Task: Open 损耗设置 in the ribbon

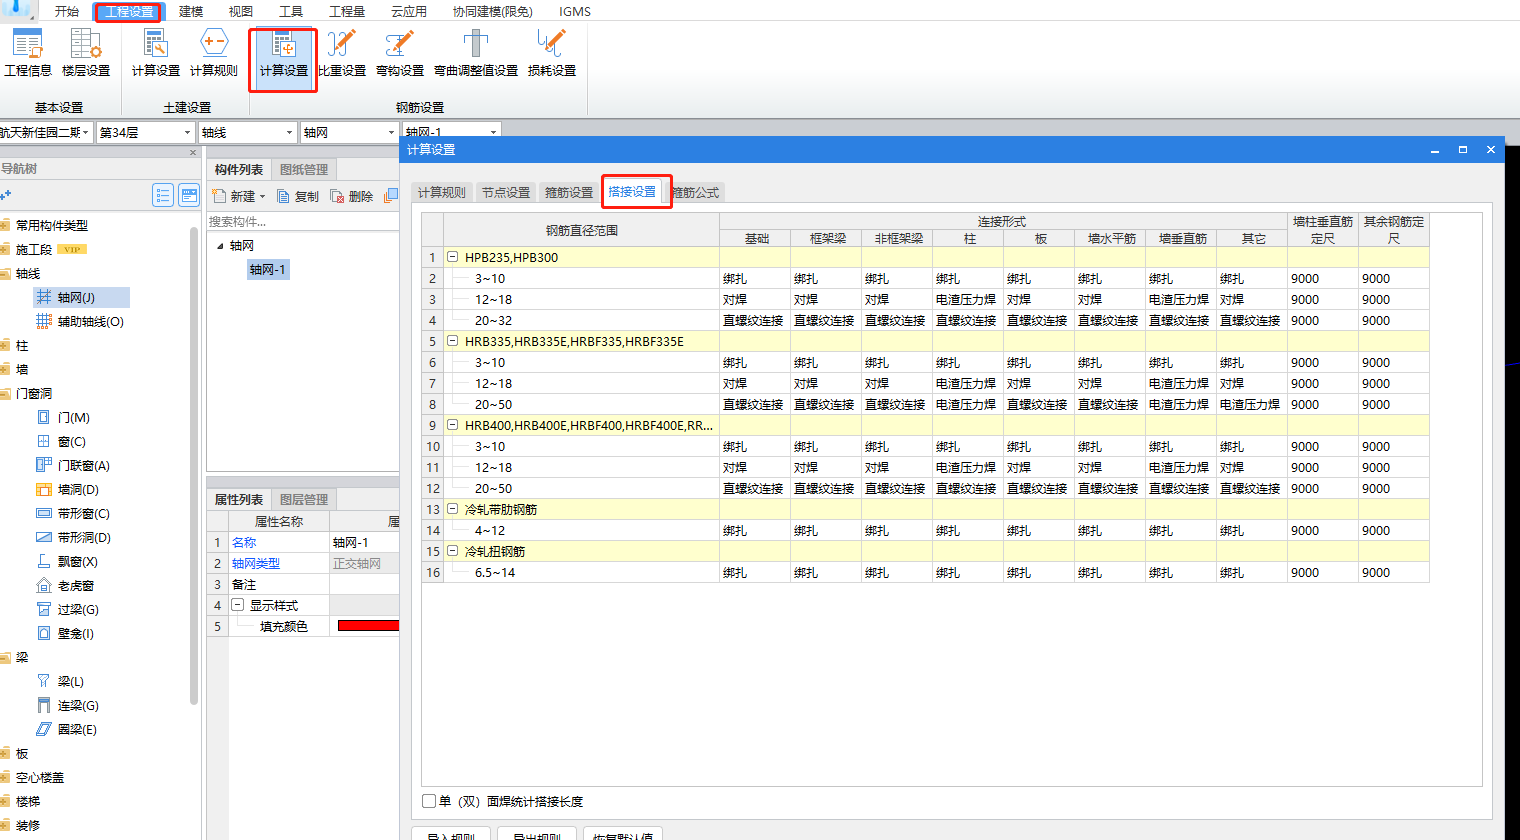Action: (x=552, y=53)
